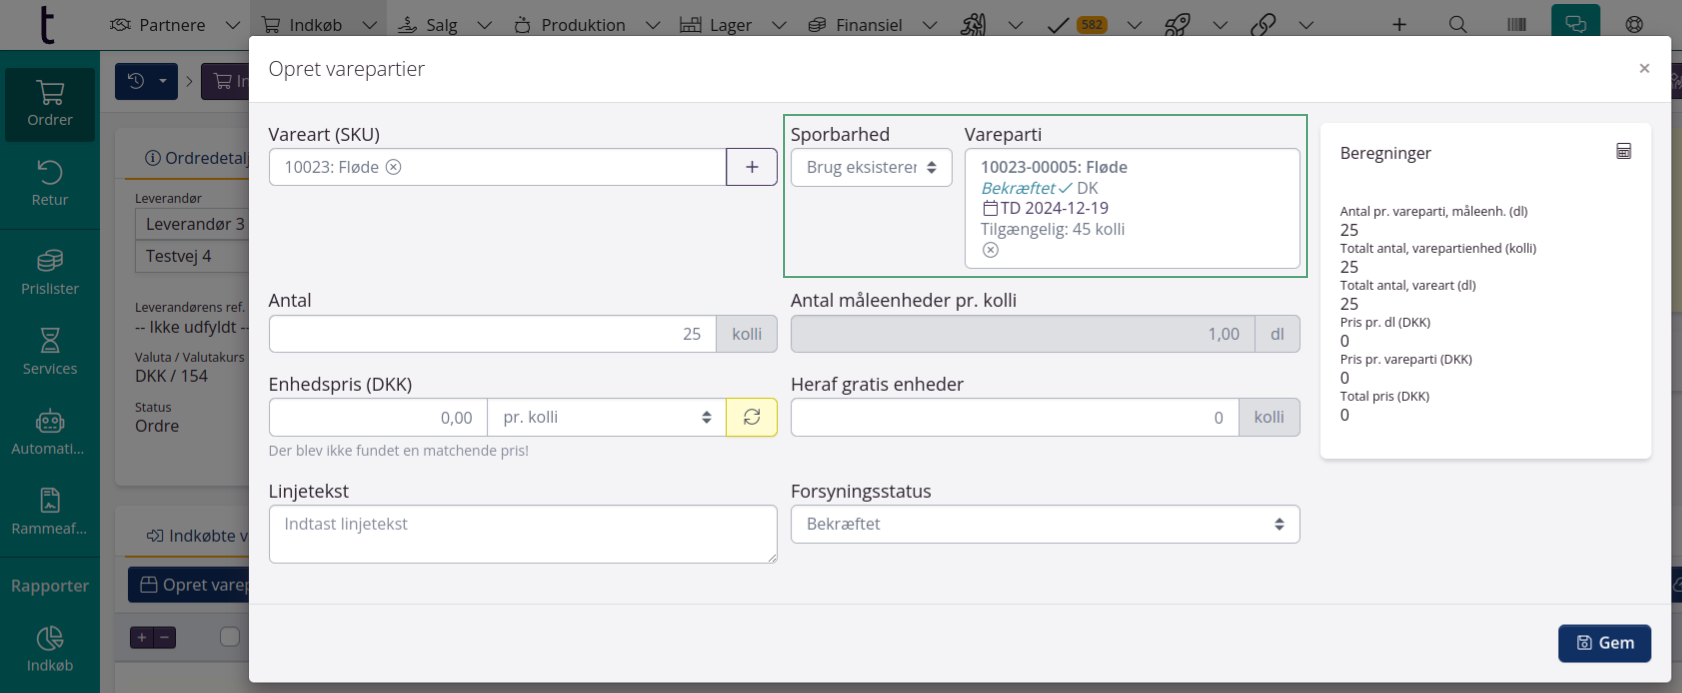Screen dimensions: 1682x693
Task: Toggle the select-all checkbox in the table header
Action: coord(229,637)
